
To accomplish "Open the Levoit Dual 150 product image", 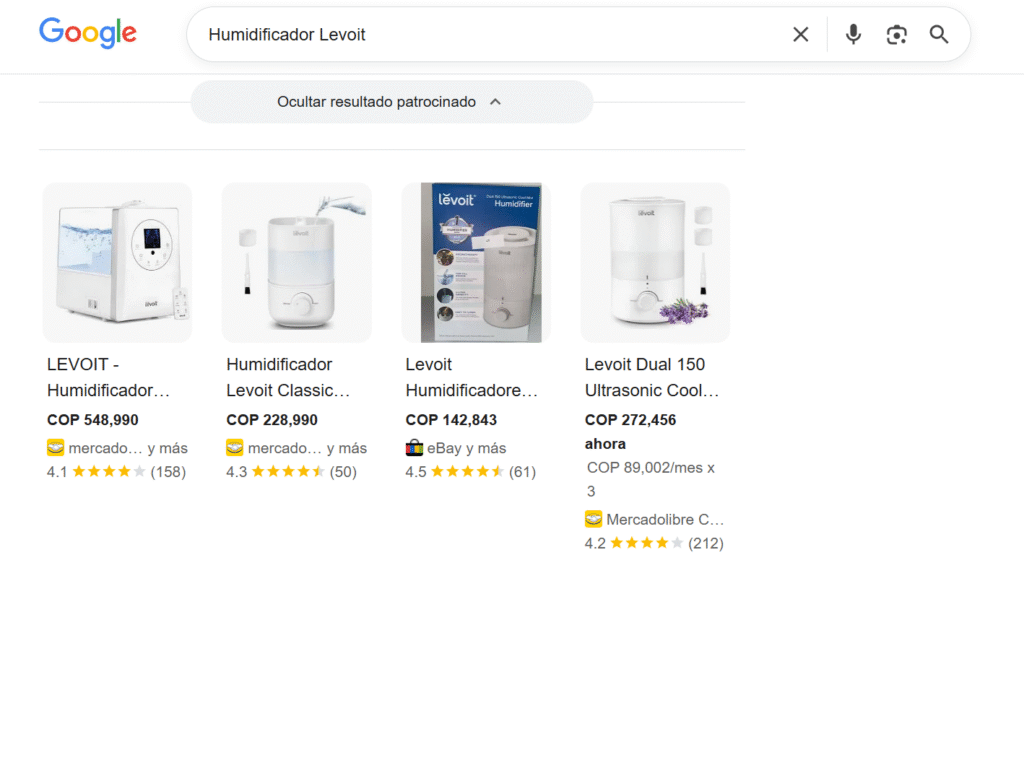I will pos(655,262).
